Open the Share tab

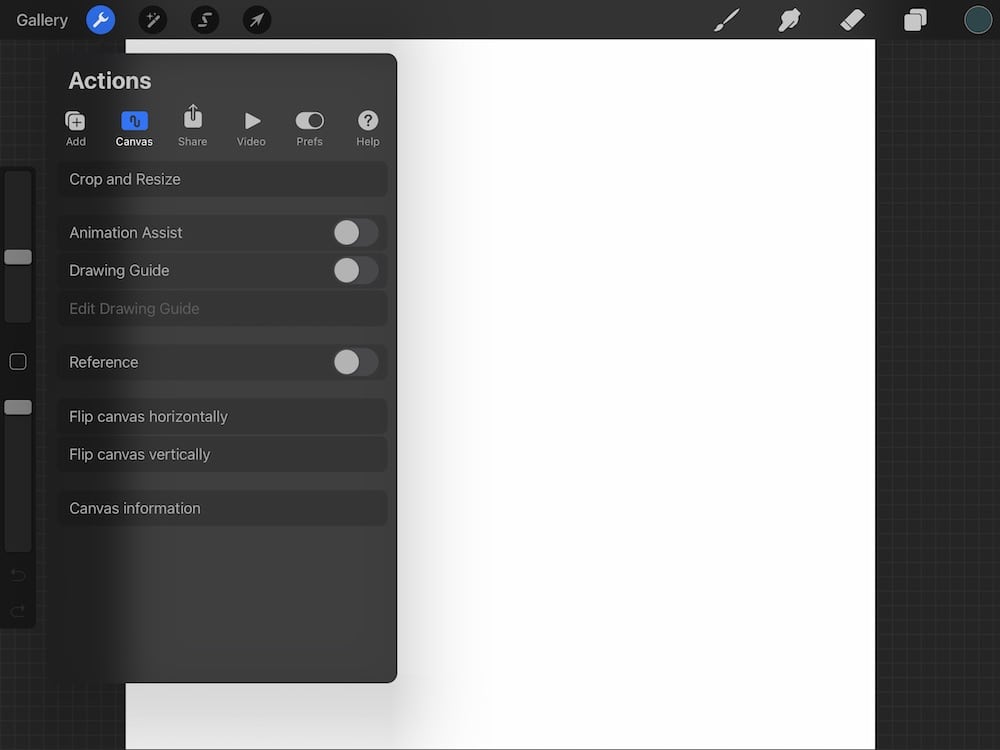(192, 126)
